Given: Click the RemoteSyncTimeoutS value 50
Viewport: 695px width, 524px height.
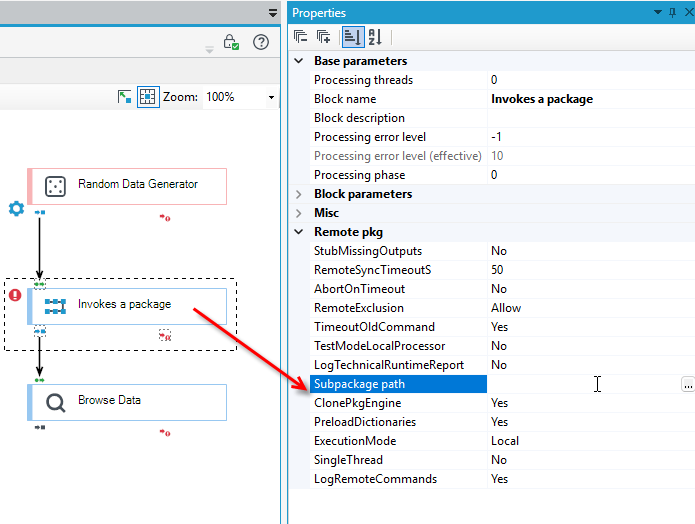Looking at the screenshot, I should point(497,270).
